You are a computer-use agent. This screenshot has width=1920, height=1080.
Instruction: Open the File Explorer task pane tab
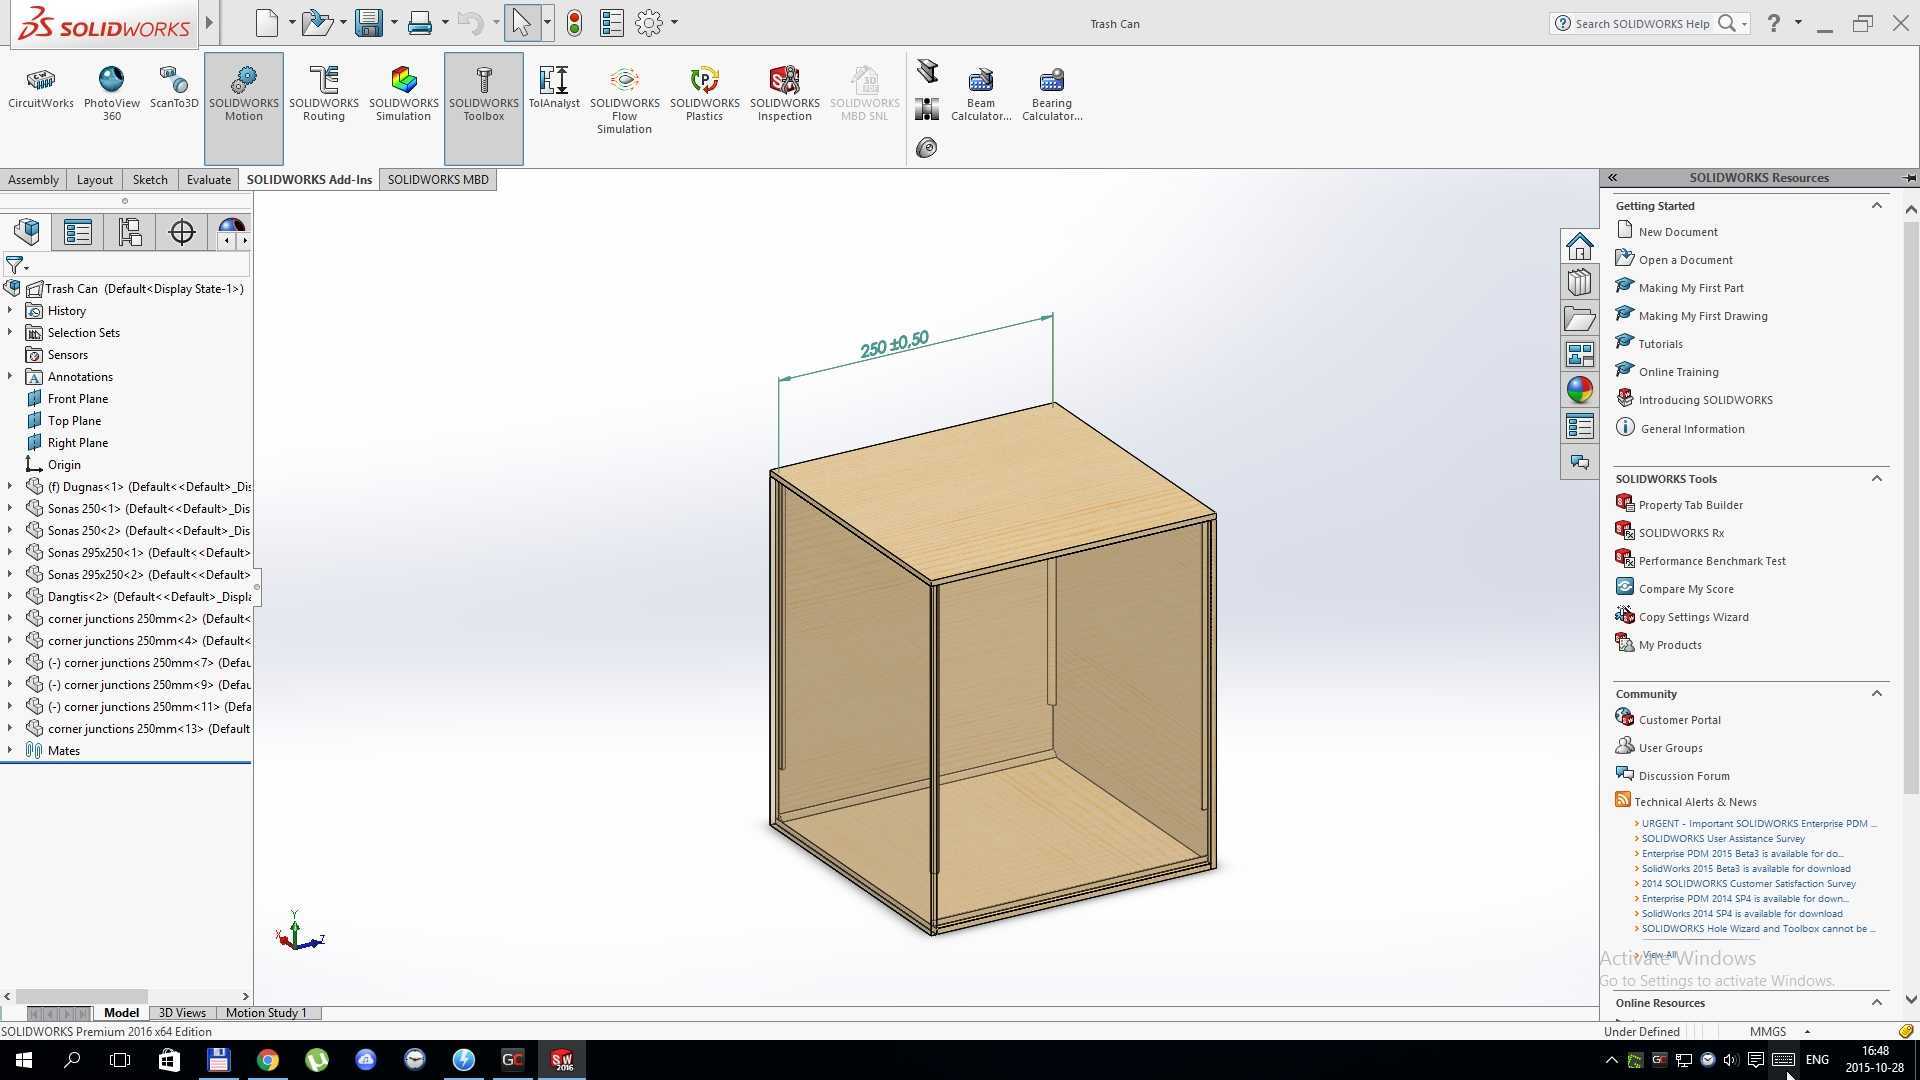coord(1580,319)
